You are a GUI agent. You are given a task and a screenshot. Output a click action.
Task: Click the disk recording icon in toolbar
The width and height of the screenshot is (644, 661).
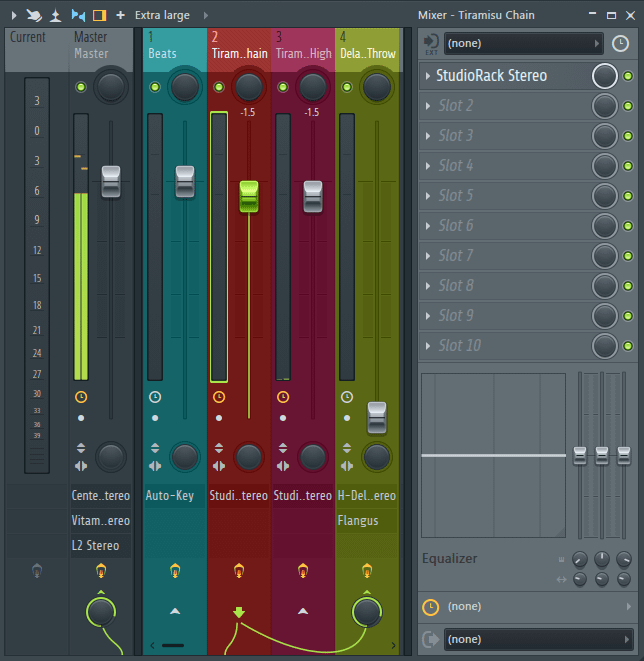point(55,16)
